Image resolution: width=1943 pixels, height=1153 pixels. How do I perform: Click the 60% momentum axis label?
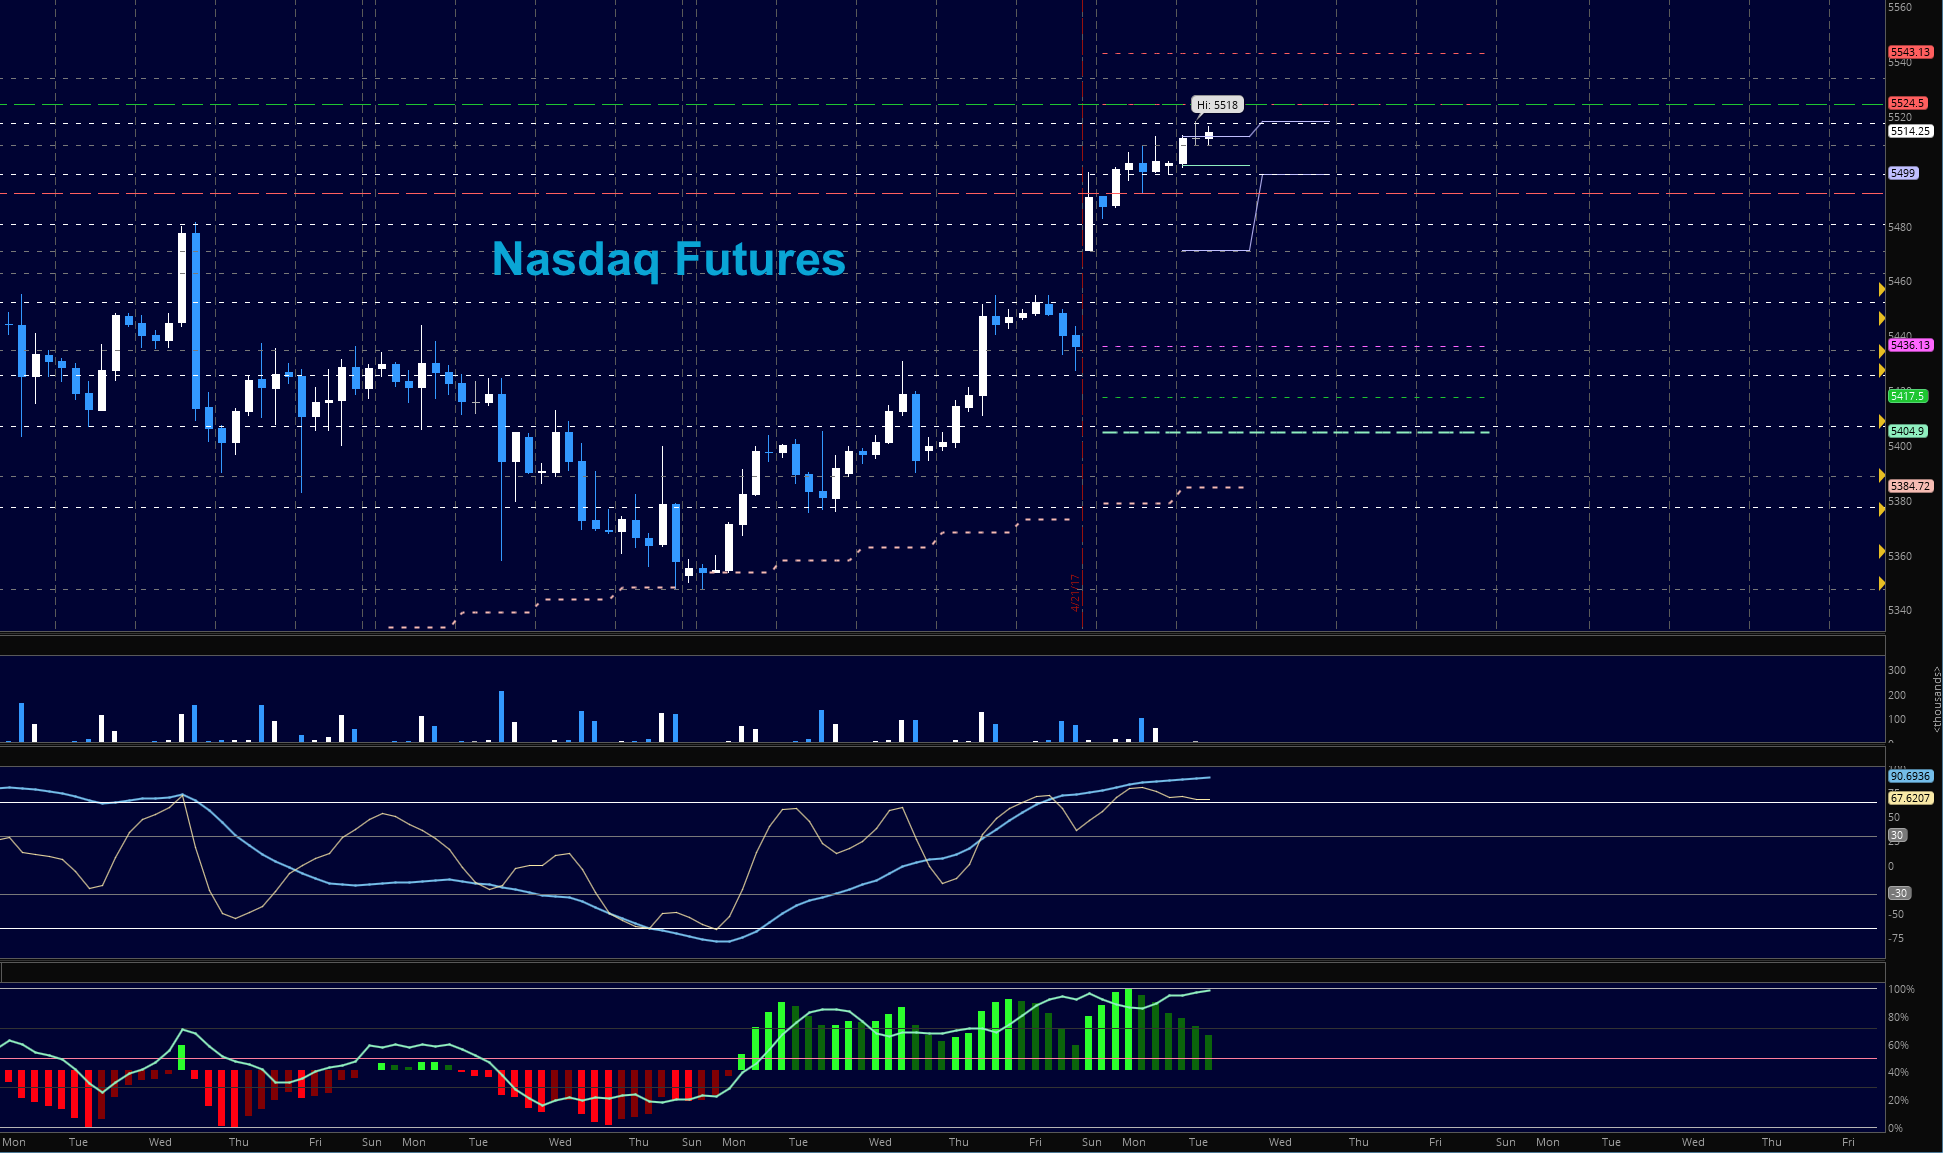click(x=1898, y=1045)
